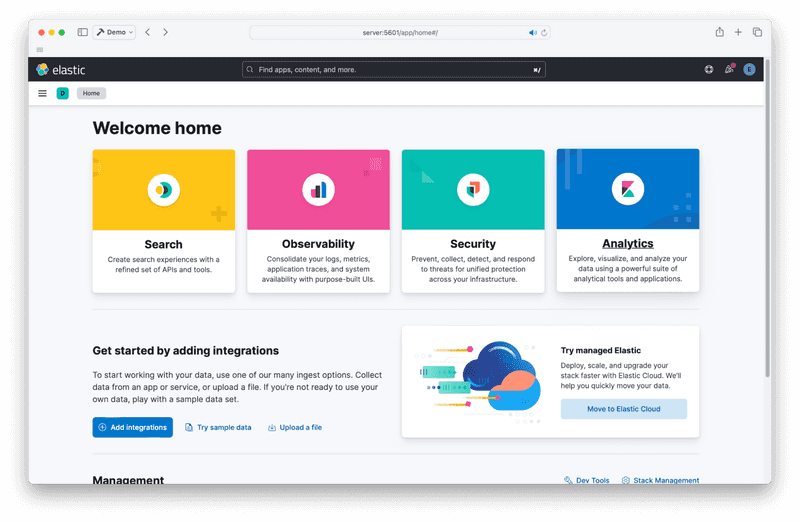Image resolution: width=800 pixels, height=522 pixels.
Task: Toggle the Safari sidebar
Action: click(83, 32)
